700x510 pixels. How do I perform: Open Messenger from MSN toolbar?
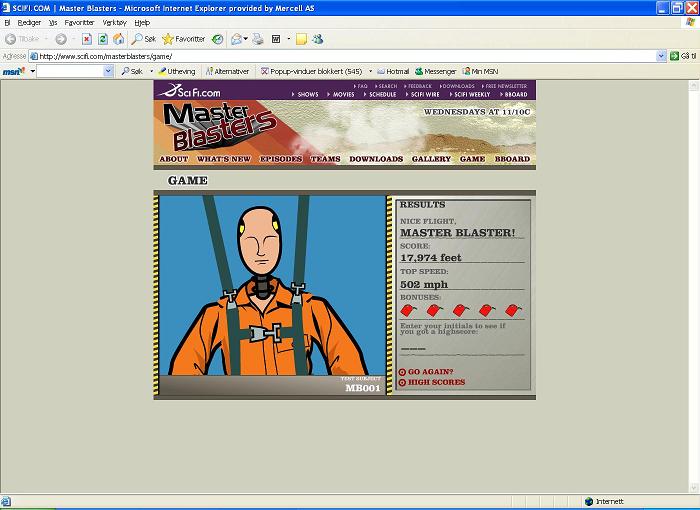pyautogui.click(x=436, y=71)
